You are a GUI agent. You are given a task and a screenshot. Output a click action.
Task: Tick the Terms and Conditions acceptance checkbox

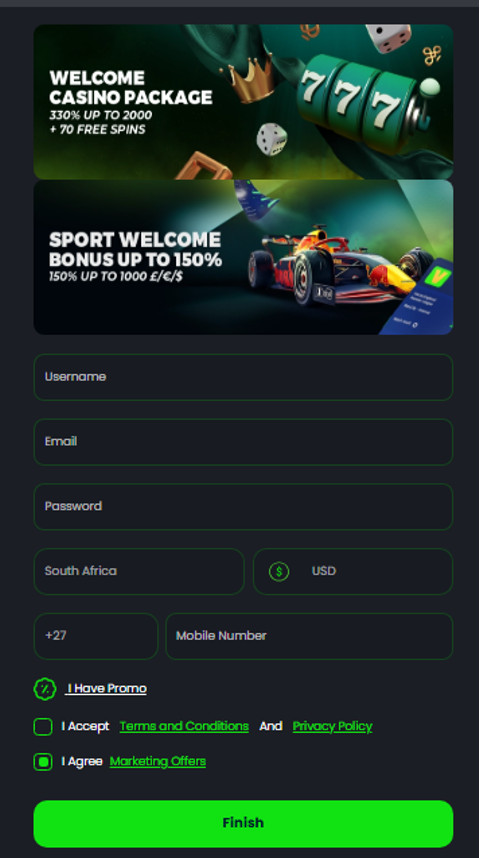click(x=43, y=727)
